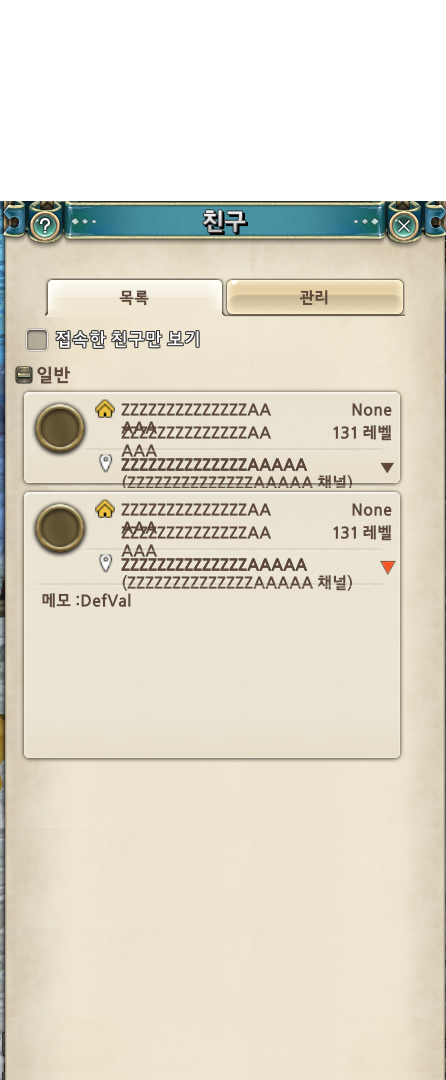
Task: Click the first friend's channel location text
Action: tap(237, 481)
